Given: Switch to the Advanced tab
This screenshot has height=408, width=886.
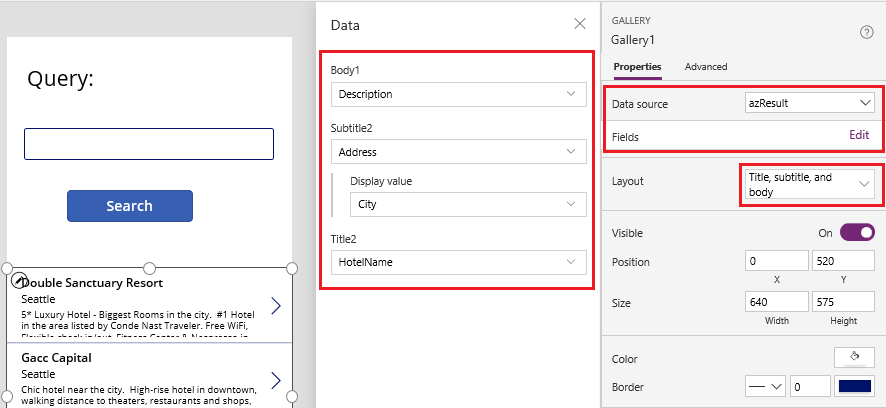Looking at the screenshot, I should coord(706,67).
